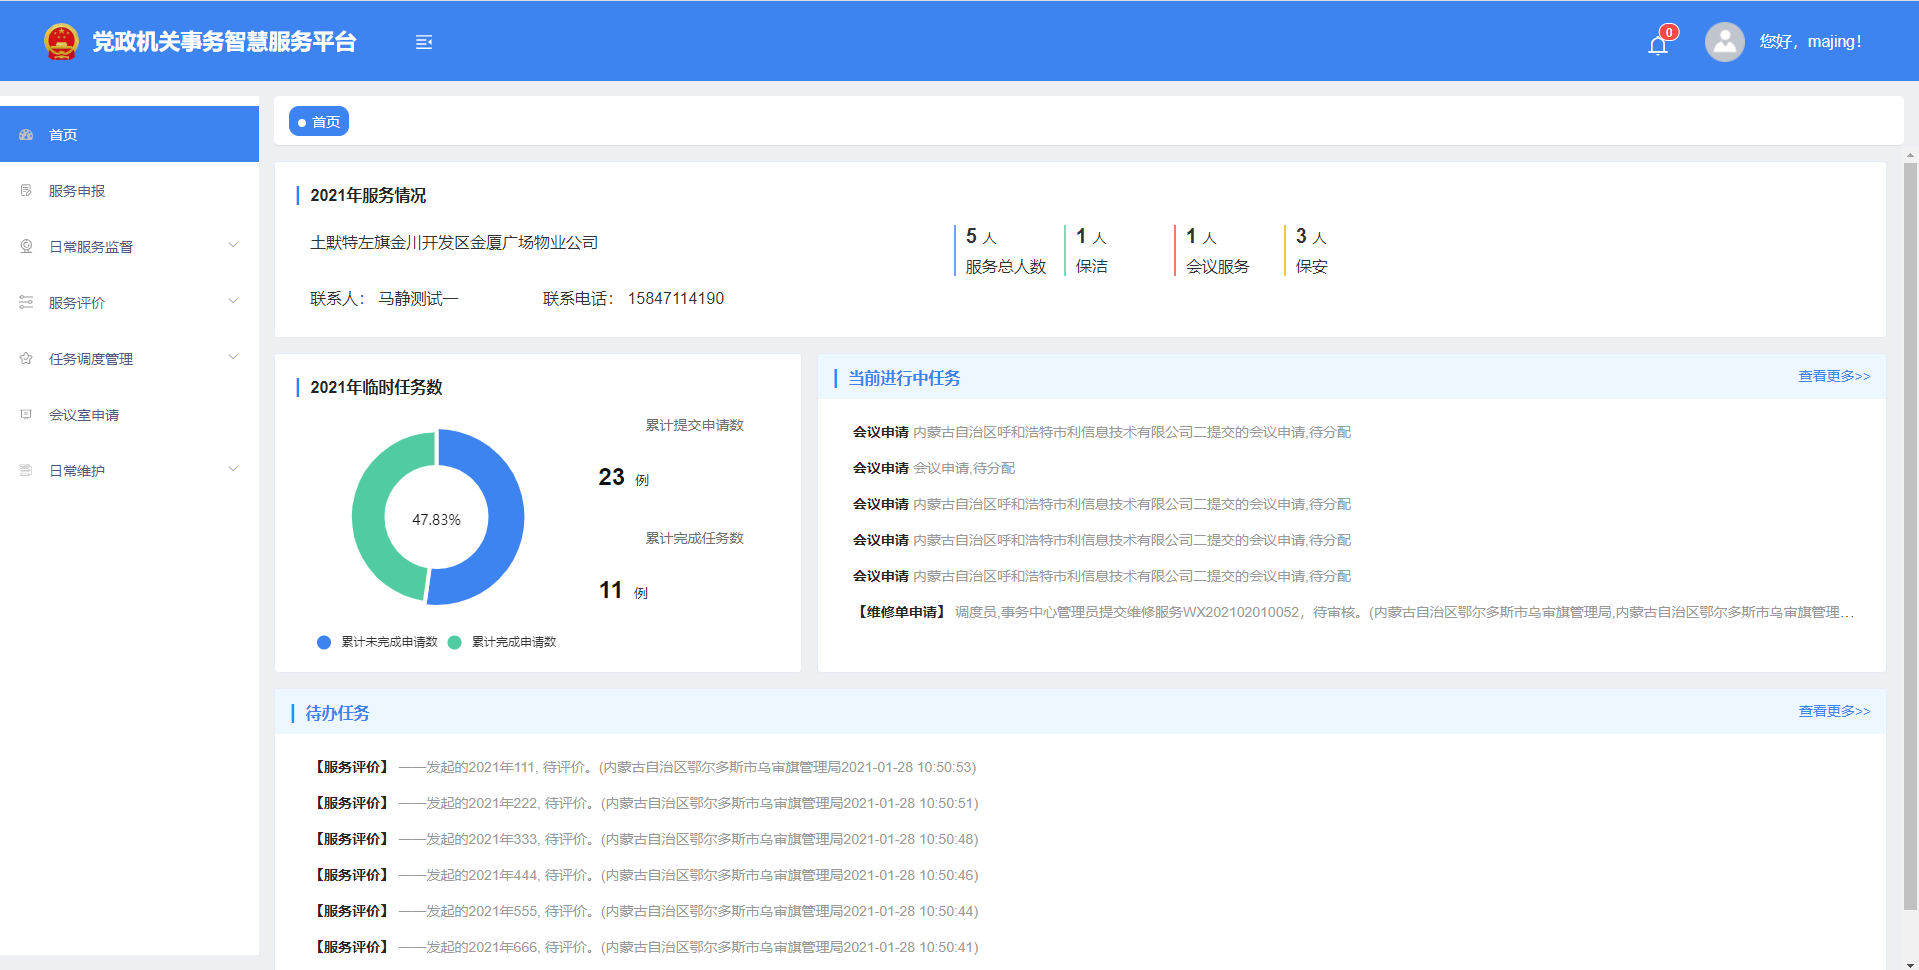
Task: Expand the 服务评价 submenu arrow
Action: coord(233,301)
